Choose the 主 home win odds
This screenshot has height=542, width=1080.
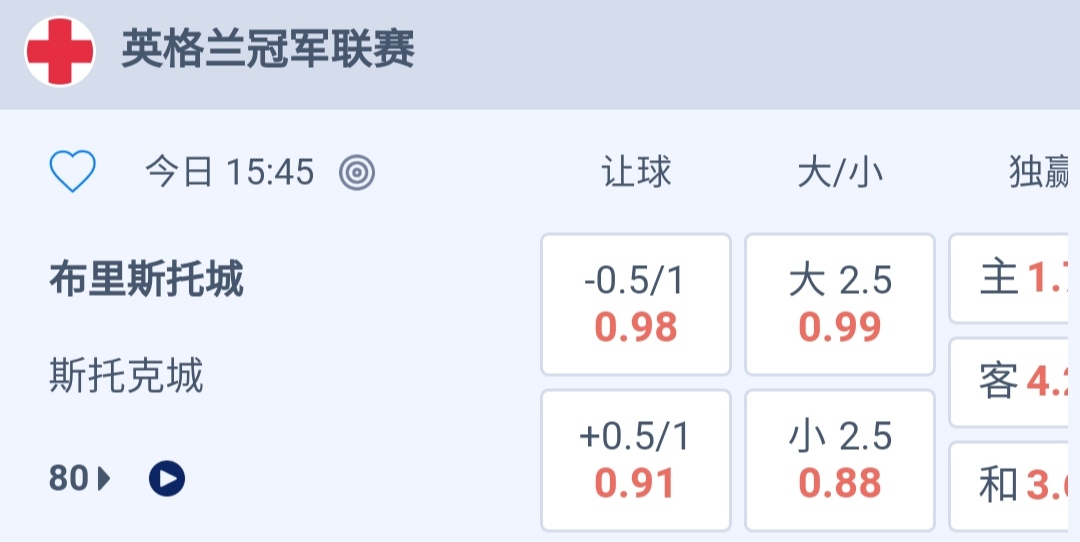click(1014, 279)
